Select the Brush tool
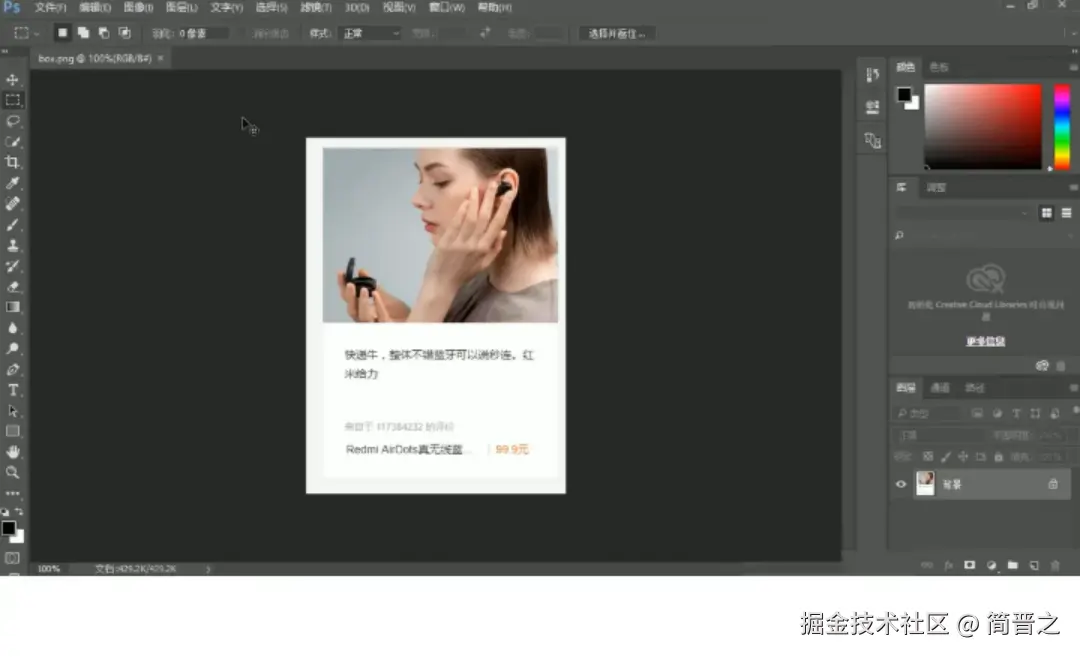1080x657 pixels. click(13, 225)
